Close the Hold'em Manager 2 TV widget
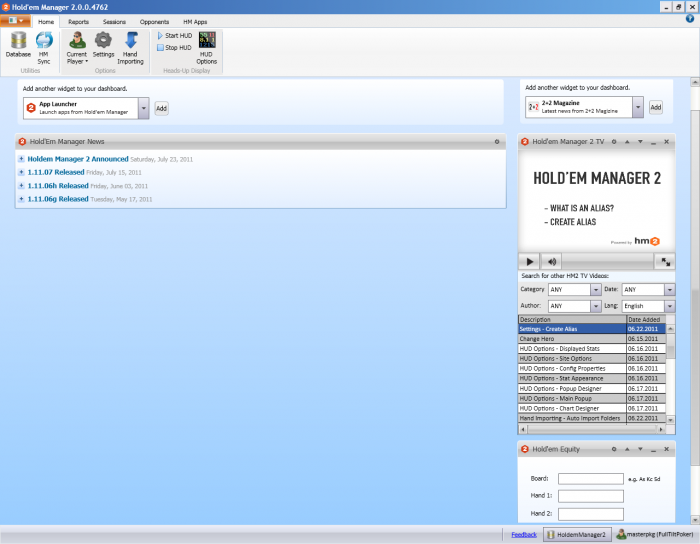700x544 pixels. [667, 141]
